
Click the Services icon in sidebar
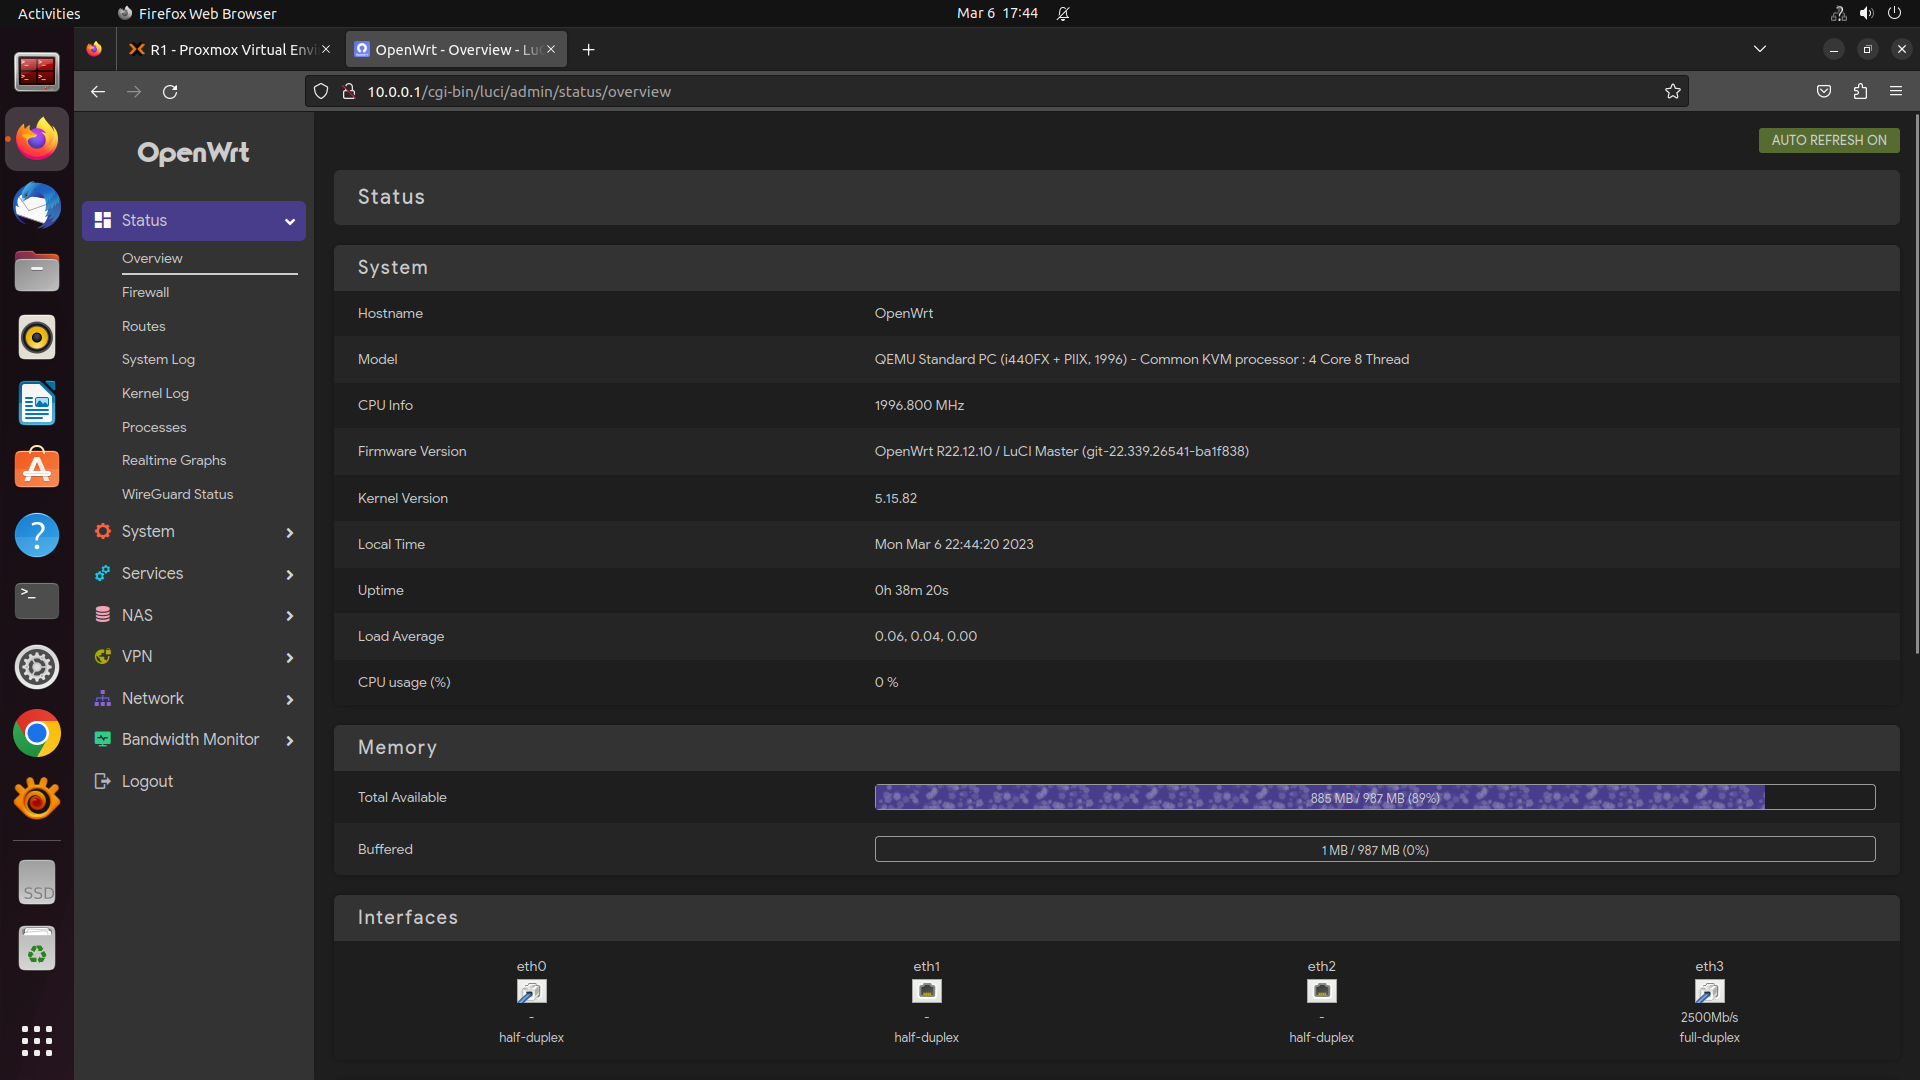coord(103,573)
